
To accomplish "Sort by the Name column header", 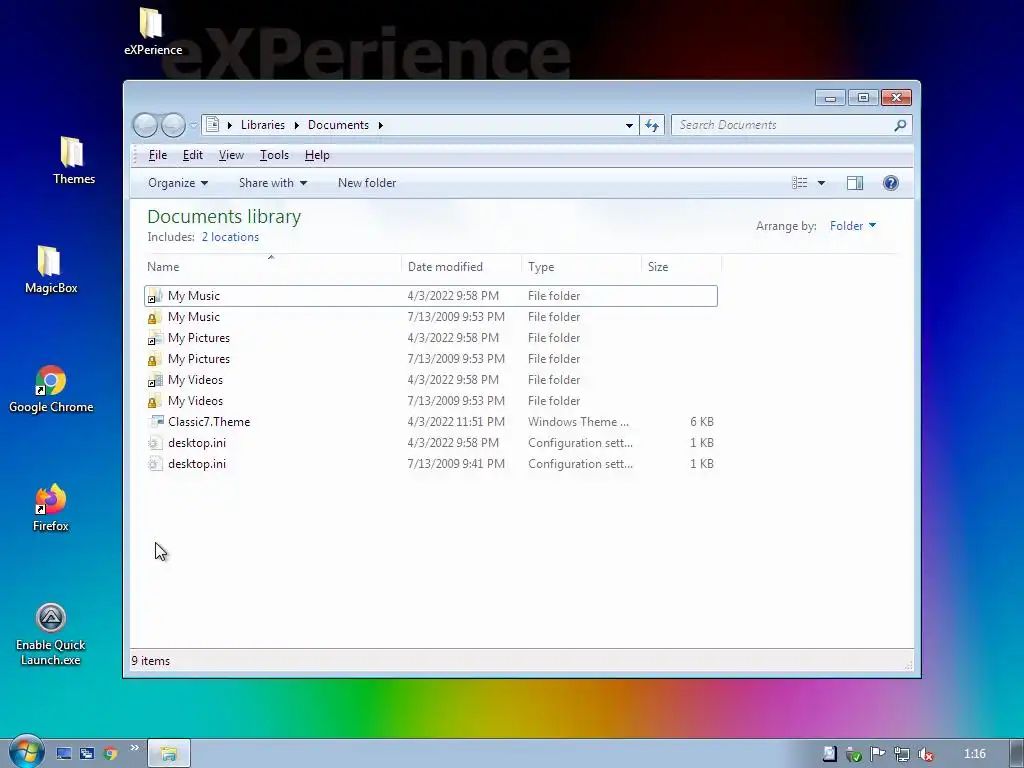I will coord(271,266).
